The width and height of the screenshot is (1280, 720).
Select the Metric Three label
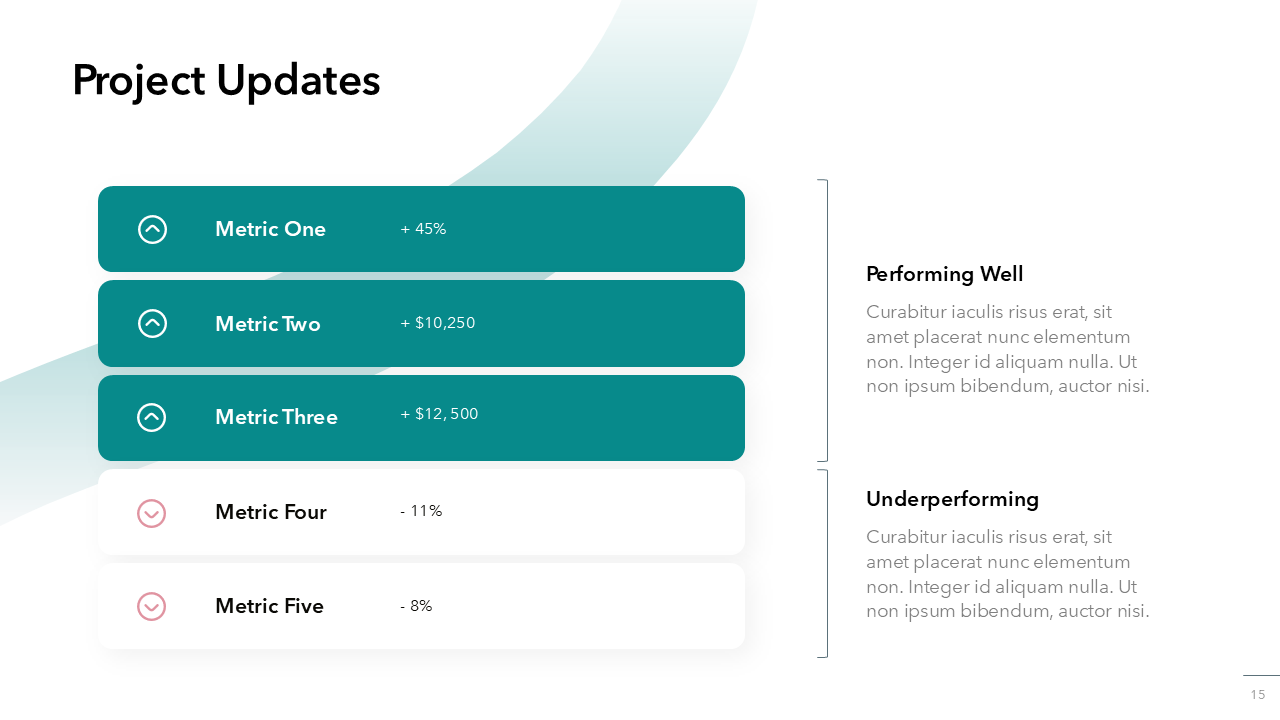(276, 417)
